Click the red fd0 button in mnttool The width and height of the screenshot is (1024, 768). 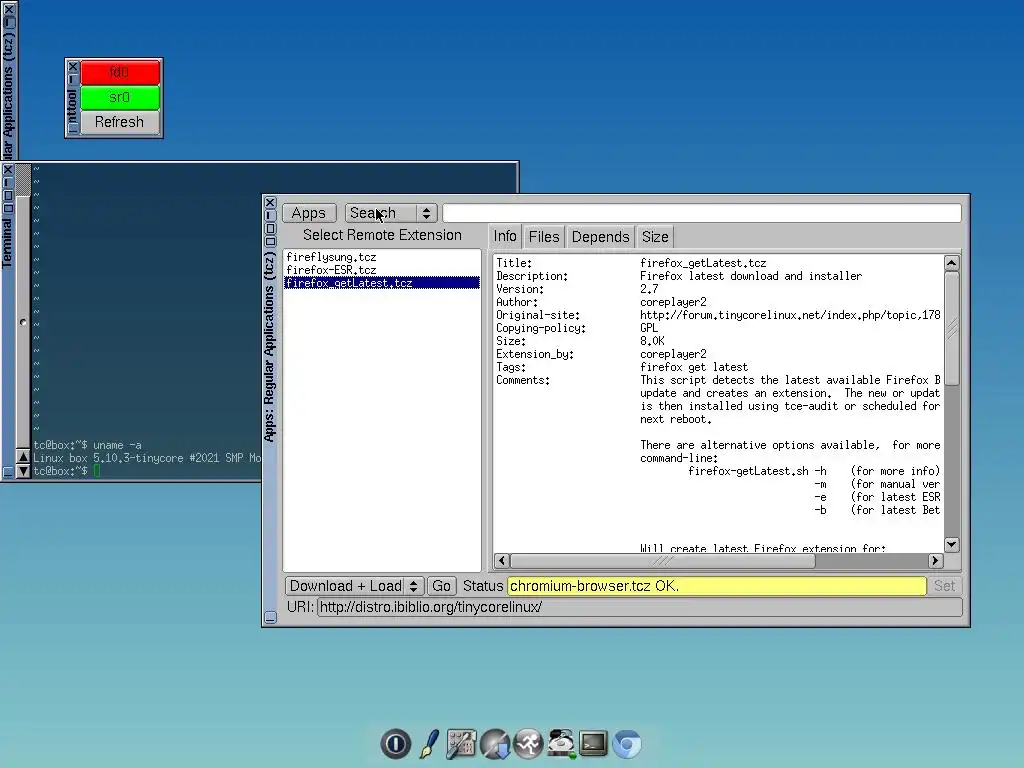point(120,72)
